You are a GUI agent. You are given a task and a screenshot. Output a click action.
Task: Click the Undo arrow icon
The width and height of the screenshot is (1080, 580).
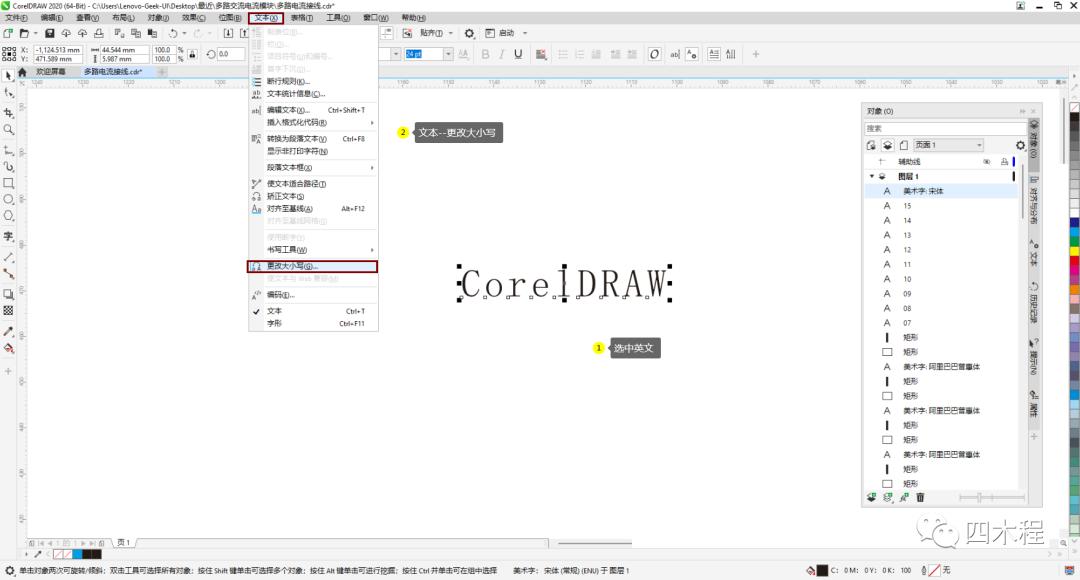pyautogui.click(x=173, y=33)
